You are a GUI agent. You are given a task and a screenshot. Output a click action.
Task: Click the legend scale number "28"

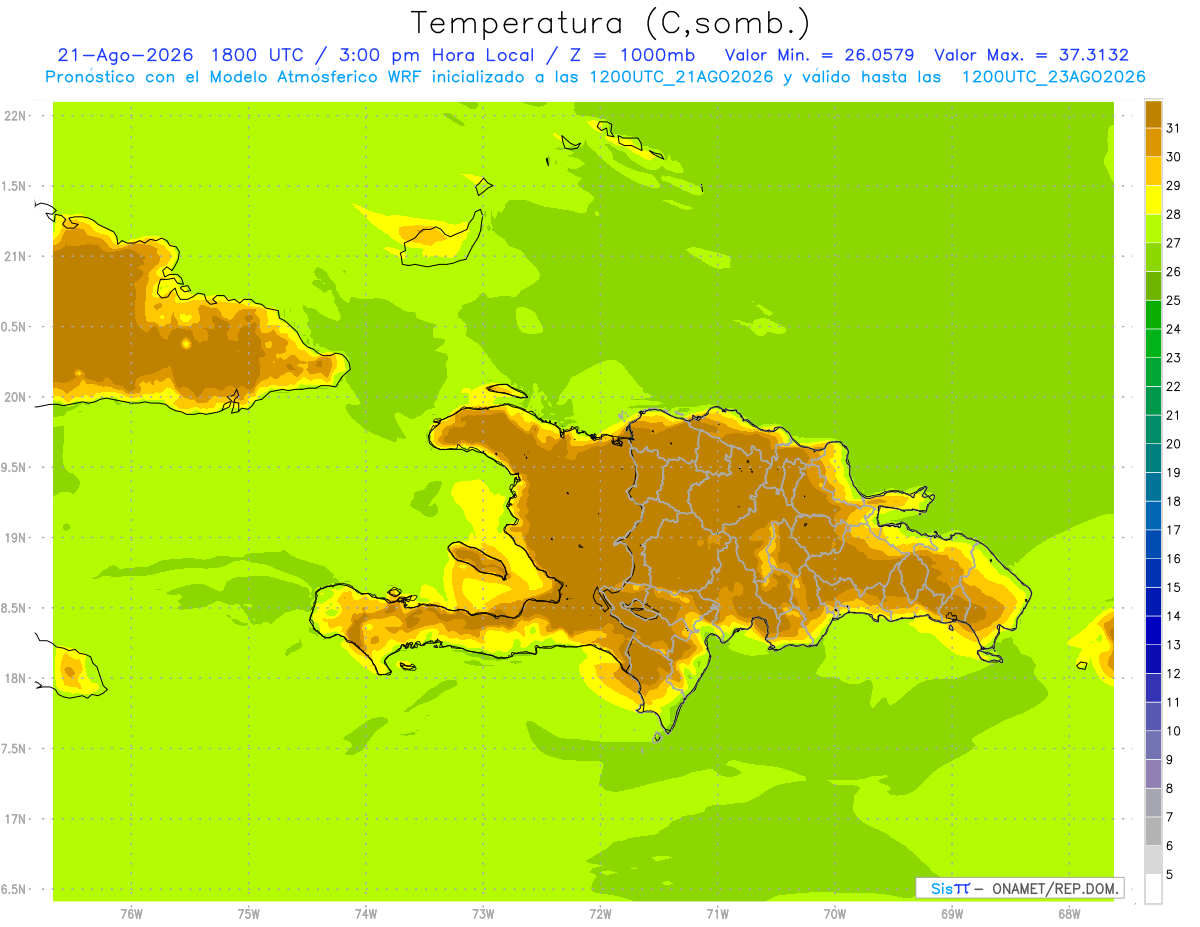click(1173, 214)
